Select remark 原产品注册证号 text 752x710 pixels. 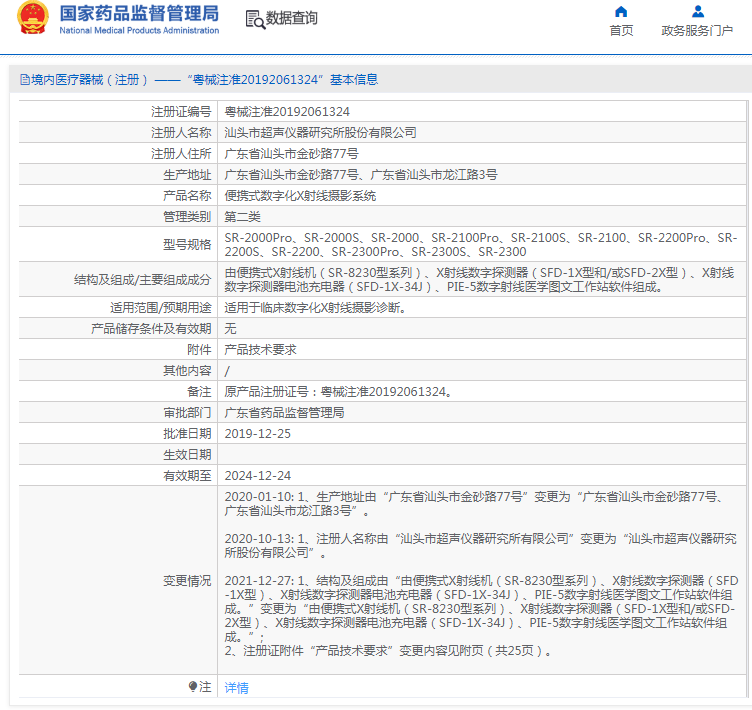coord(338,392)
